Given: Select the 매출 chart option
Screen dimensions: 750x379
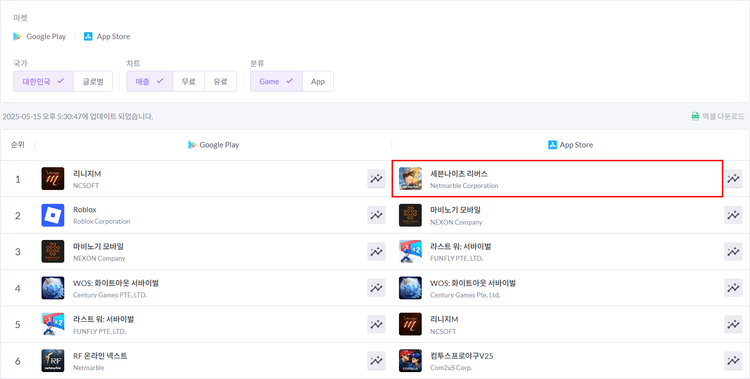Looking at the screenshot, I should pos(150,81).
